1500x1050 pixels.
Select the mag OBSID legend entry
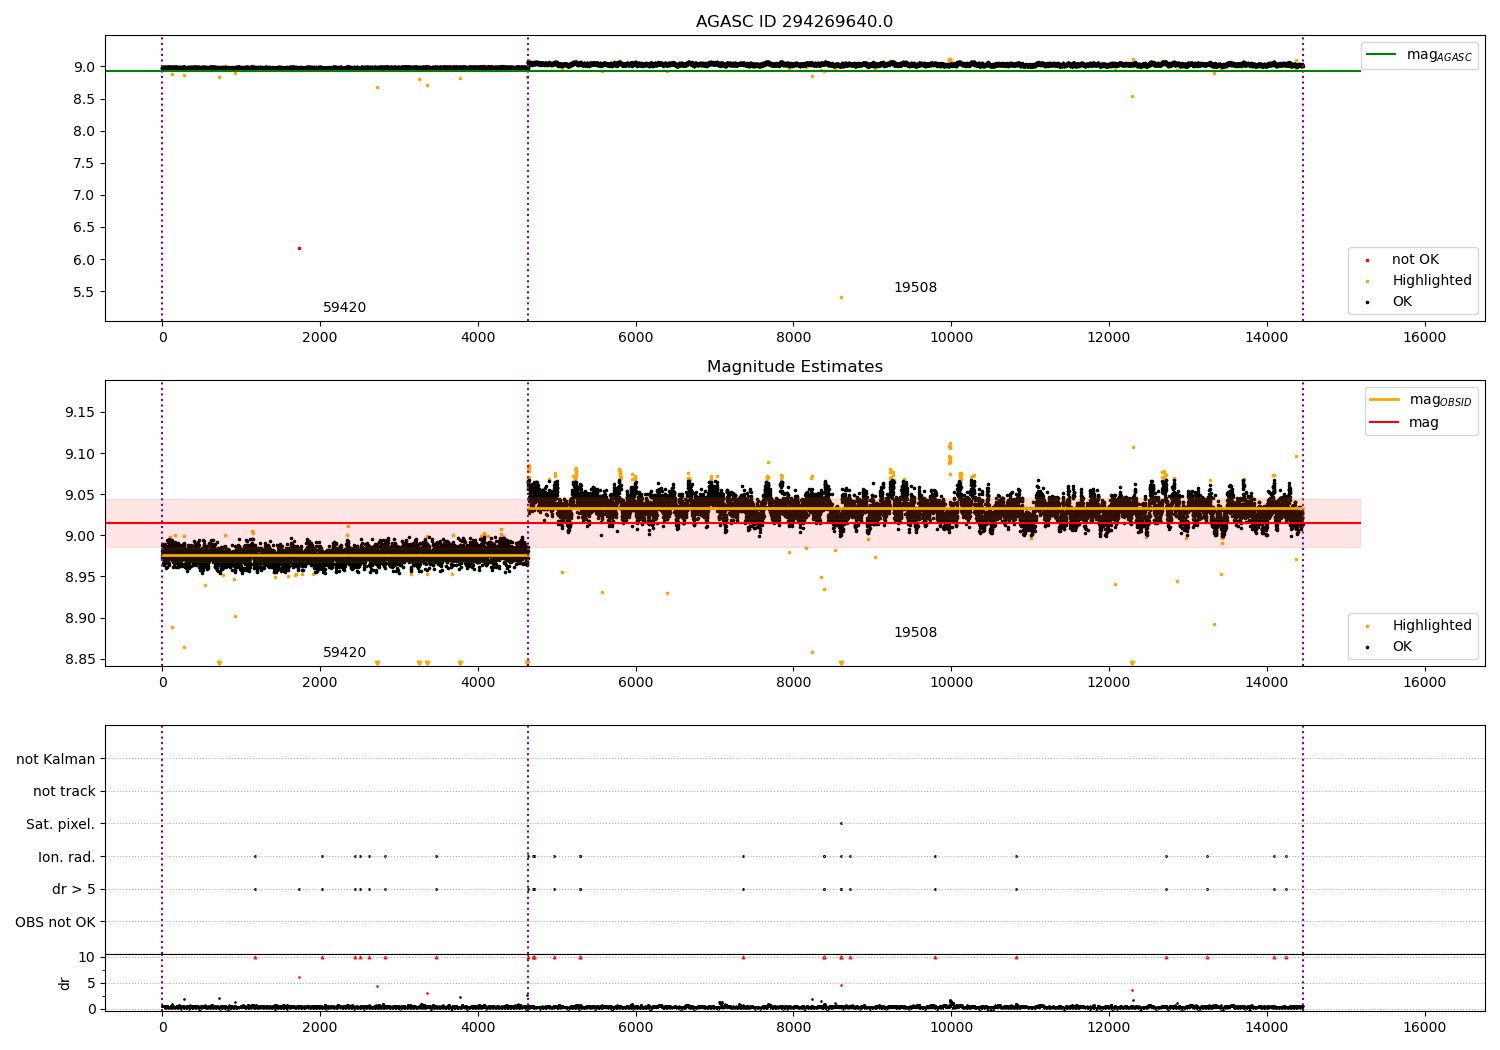point(1420,400)
